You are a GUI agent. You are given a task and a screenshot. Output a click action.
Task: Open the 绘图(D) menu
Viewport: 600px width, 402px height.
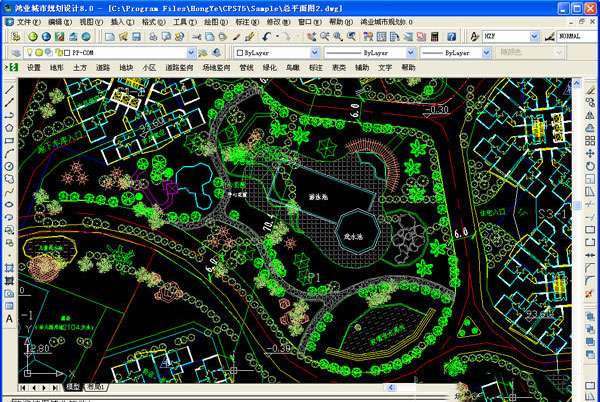click(214, 21)
